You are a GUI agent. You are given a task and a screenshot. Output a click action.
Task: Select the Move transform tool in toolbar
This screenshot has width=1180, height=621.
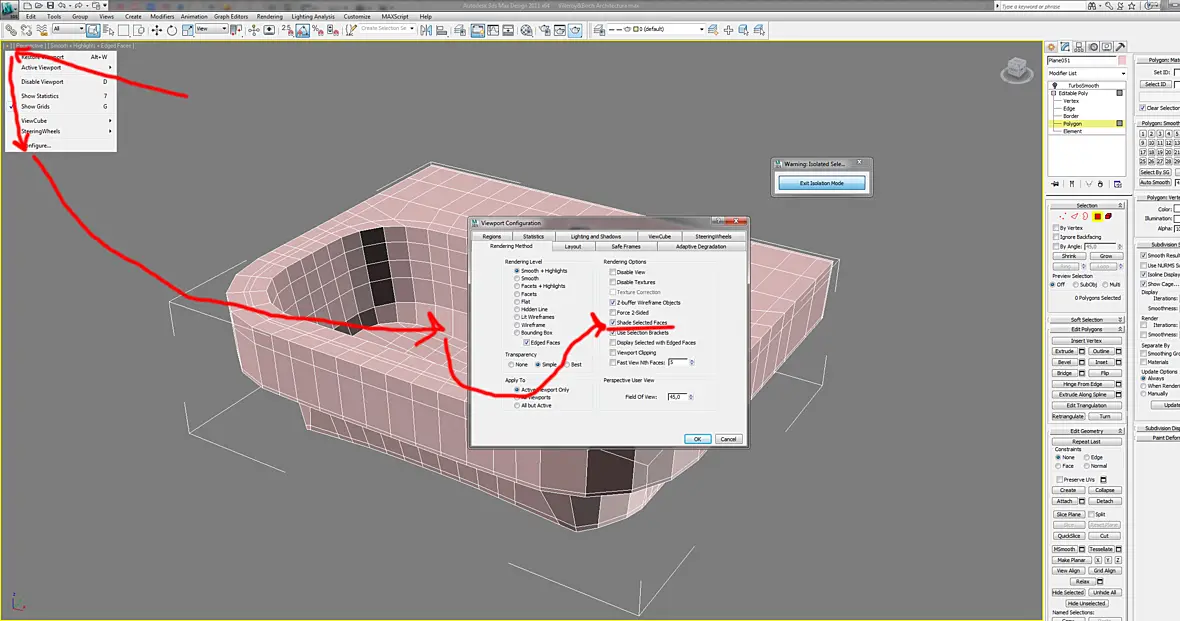[x=157, y=30]
